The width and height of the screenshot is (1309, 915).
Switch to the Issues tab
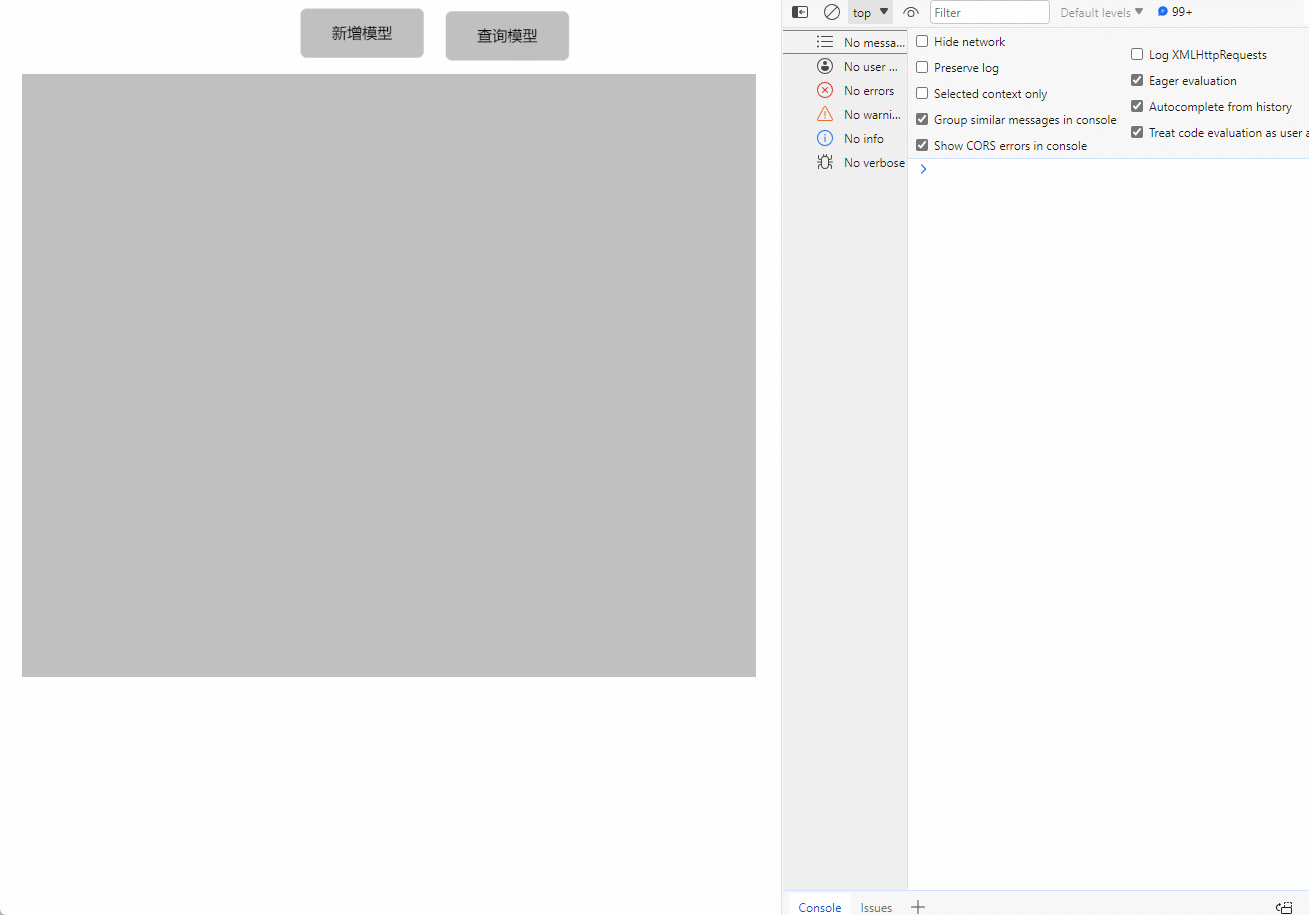click(x=876, y=907)
